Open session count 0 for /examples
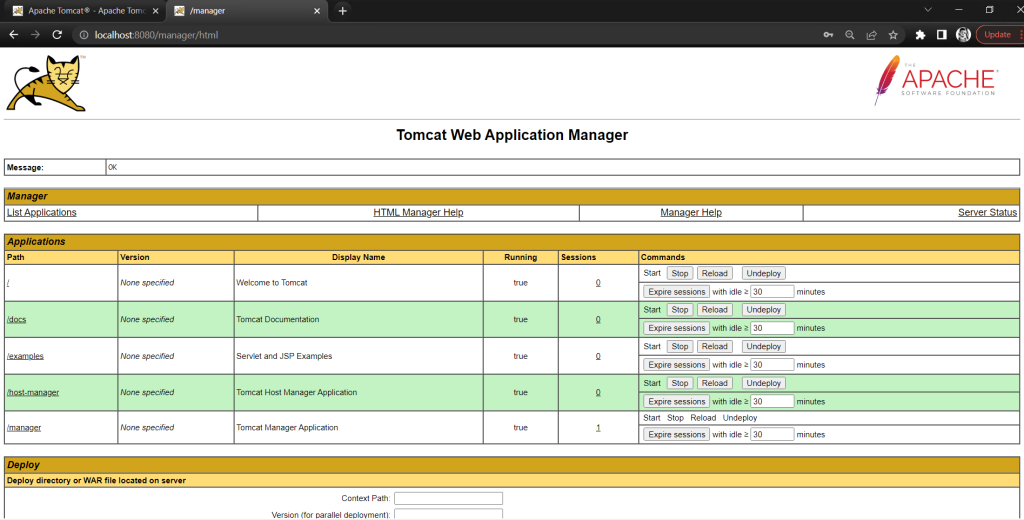Image resolution: width=1024 pixels, height=520 pixels. (x=598, y=356)
